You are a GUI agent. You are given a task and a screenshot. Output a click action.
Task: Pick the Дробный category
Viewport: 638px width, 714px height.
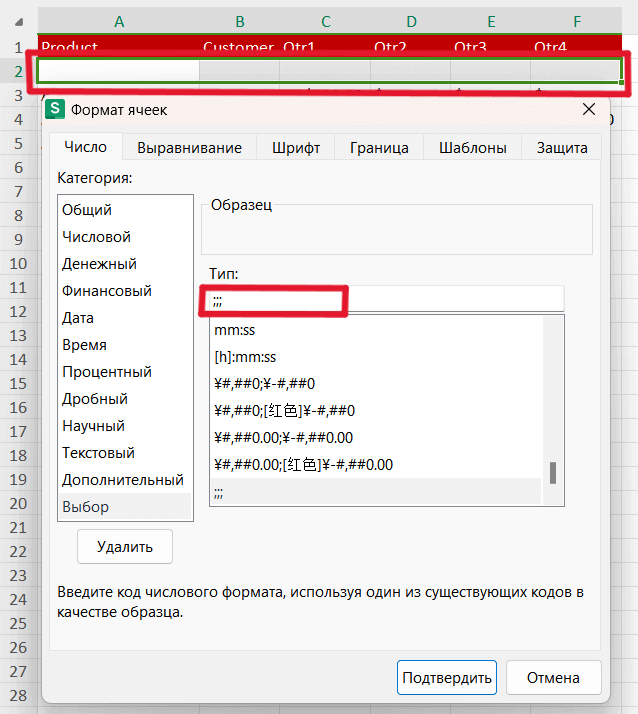[x=125, y=399]
